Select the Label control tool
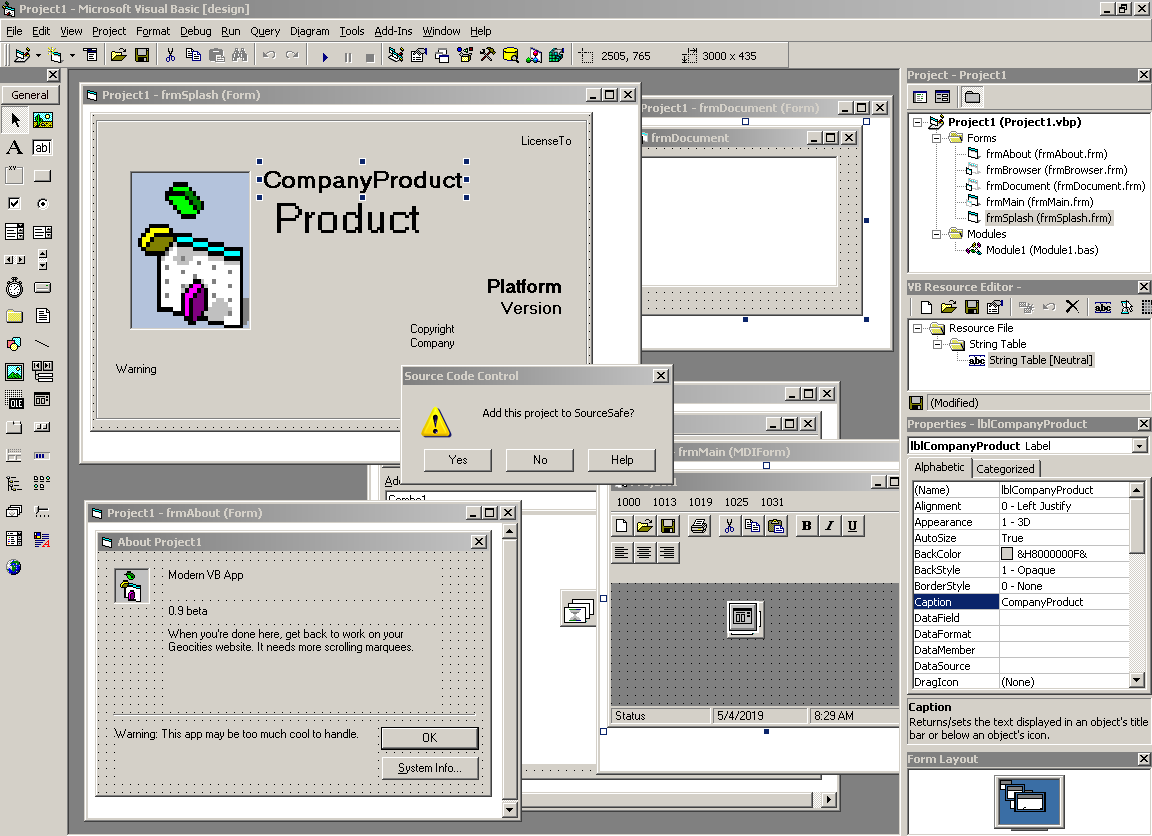The height and width of the screenshot is (836, 1152). 15,148
